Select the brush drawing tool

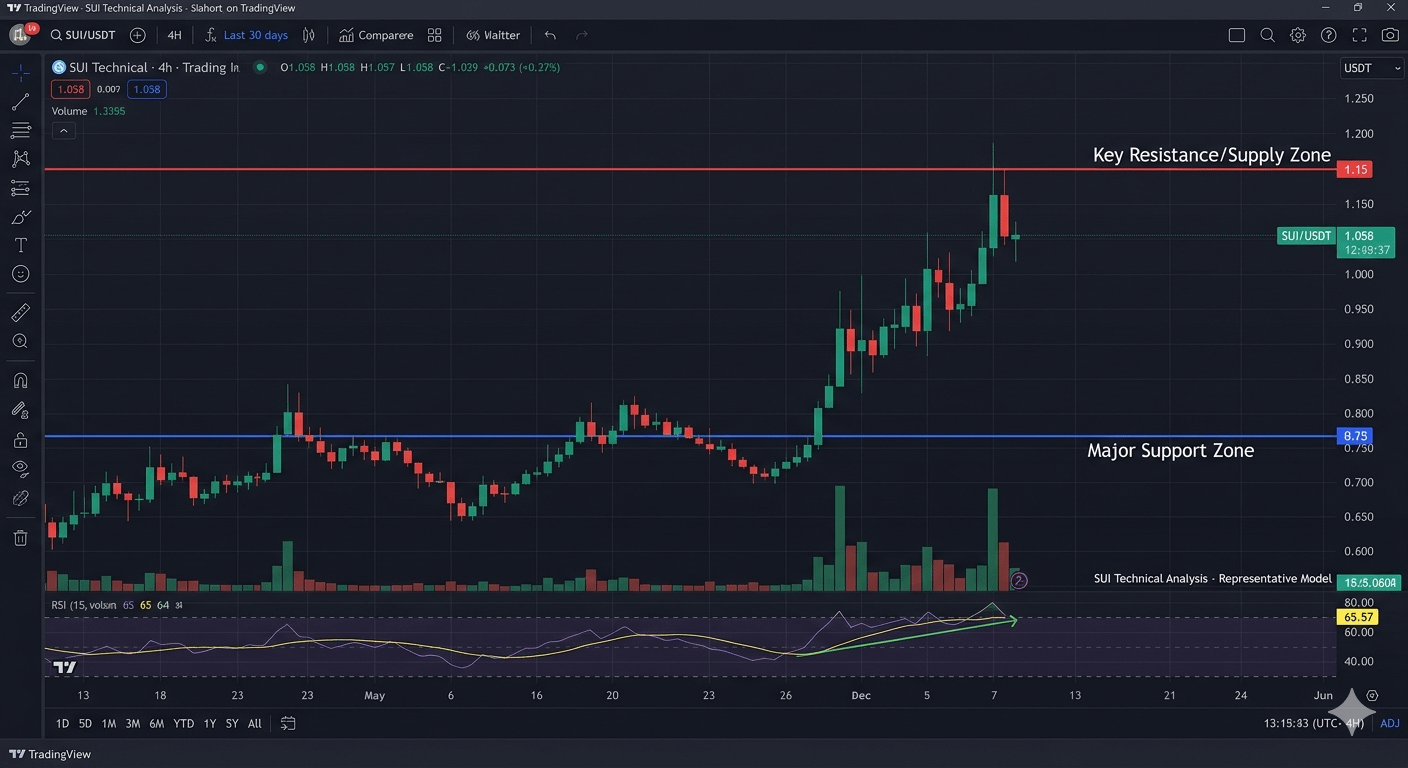(20, 217)
